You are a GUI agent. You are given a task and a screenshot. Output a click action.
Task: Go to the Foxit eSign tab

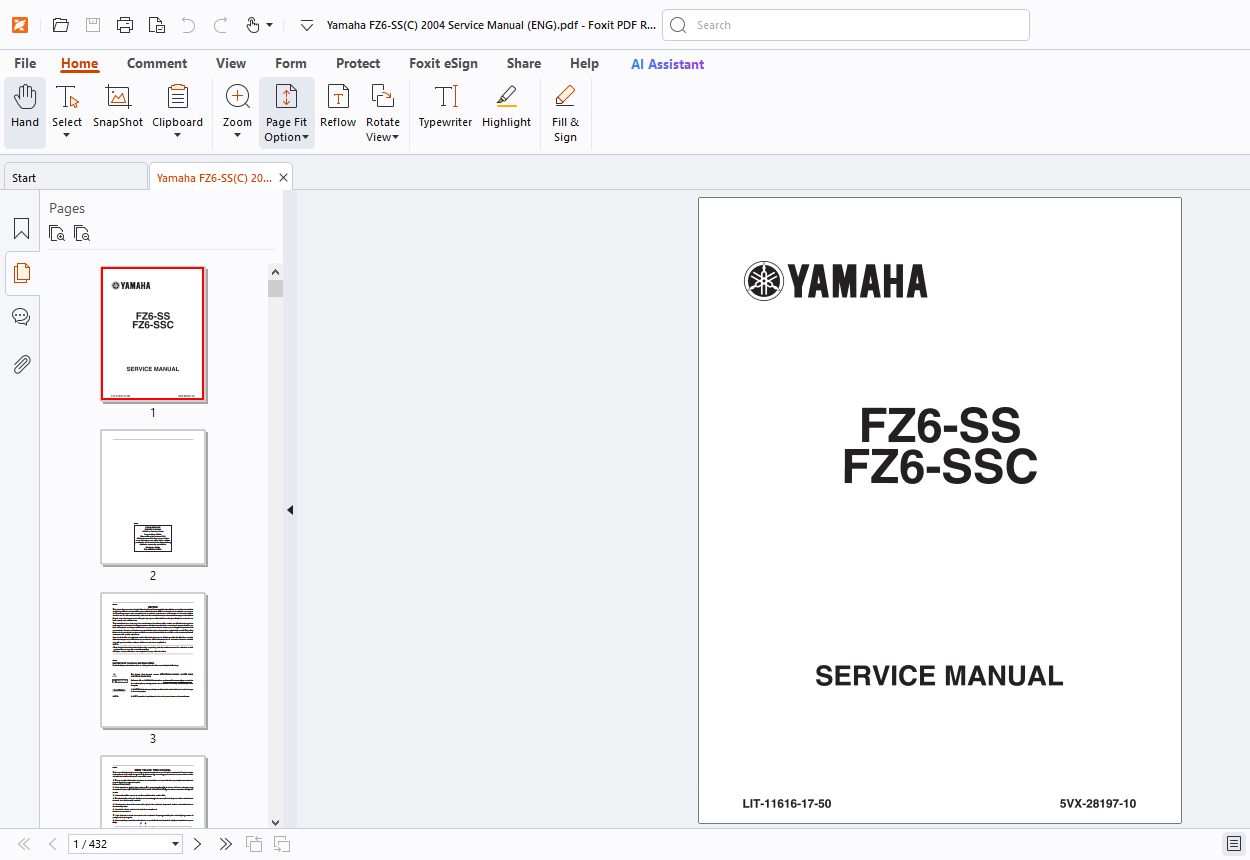443,63
